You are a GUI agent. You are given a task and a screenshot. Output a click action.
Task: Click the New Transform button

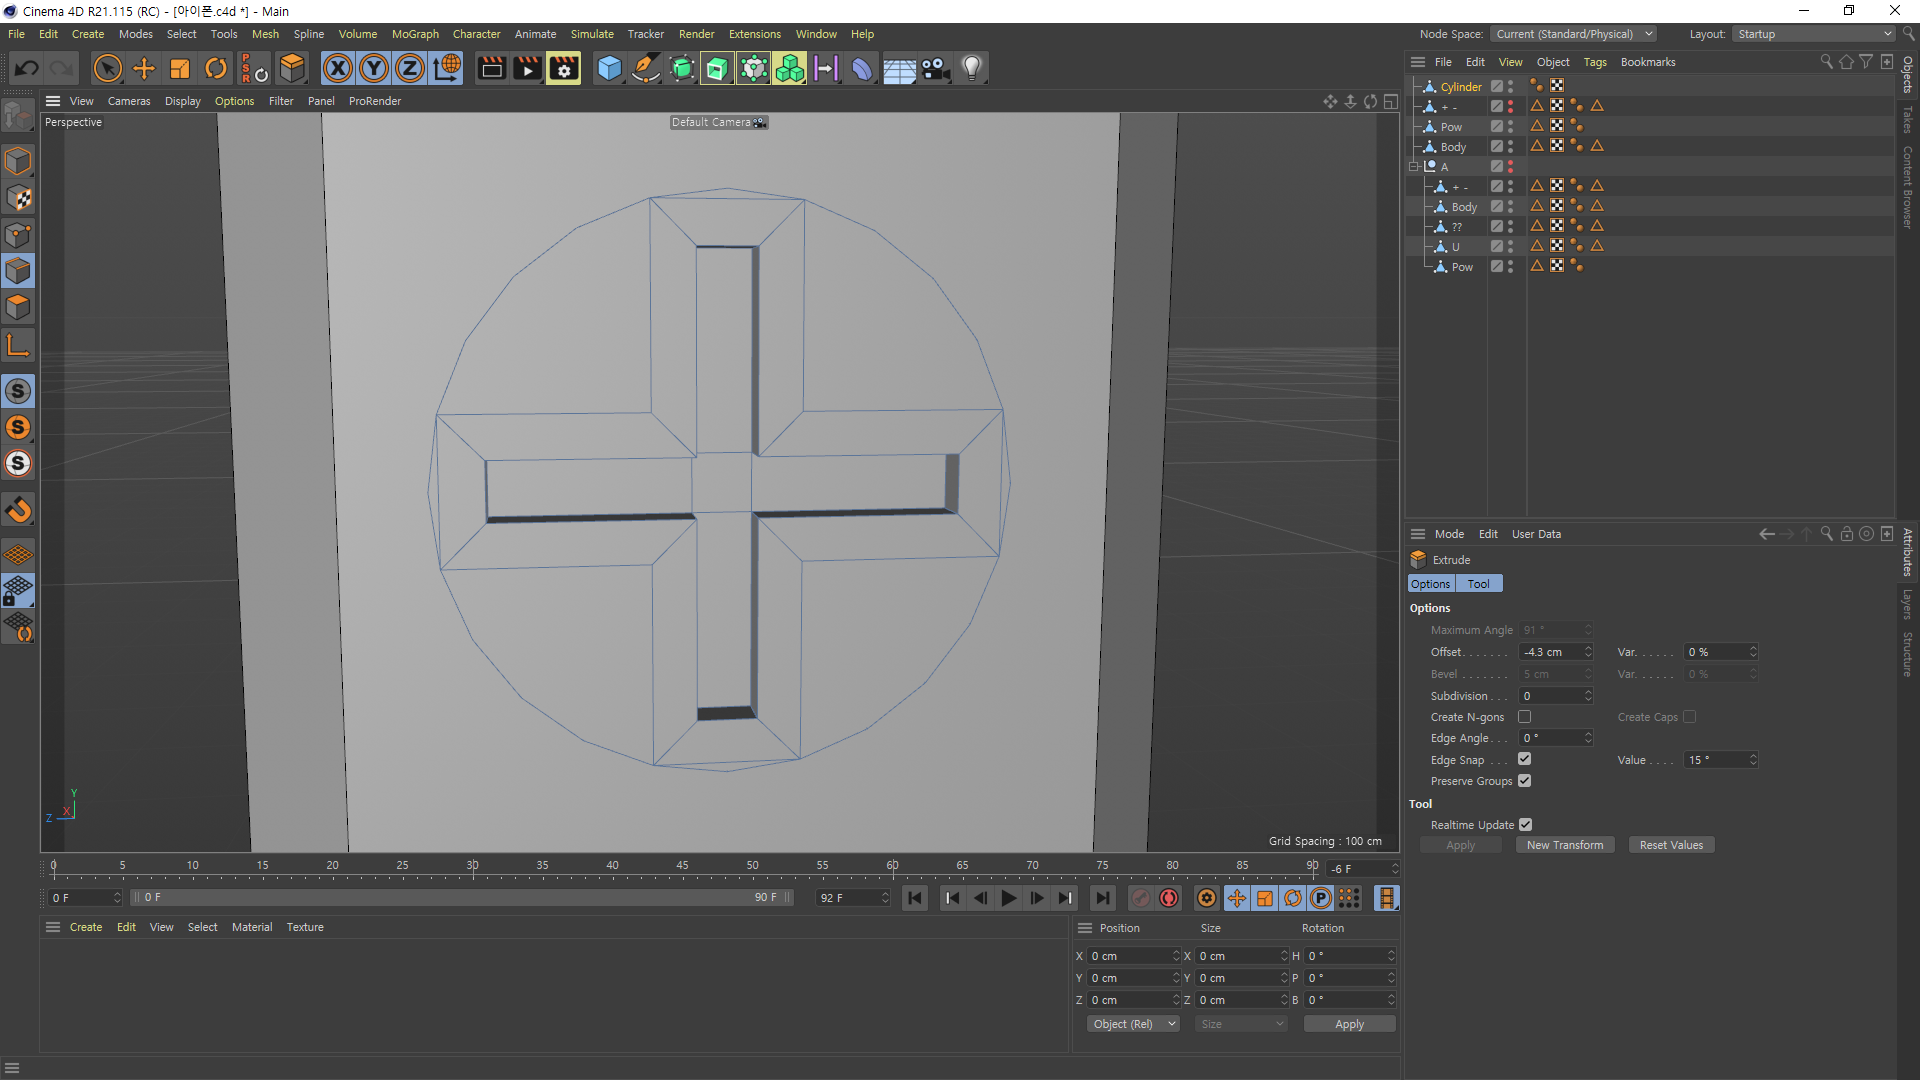1564,845
